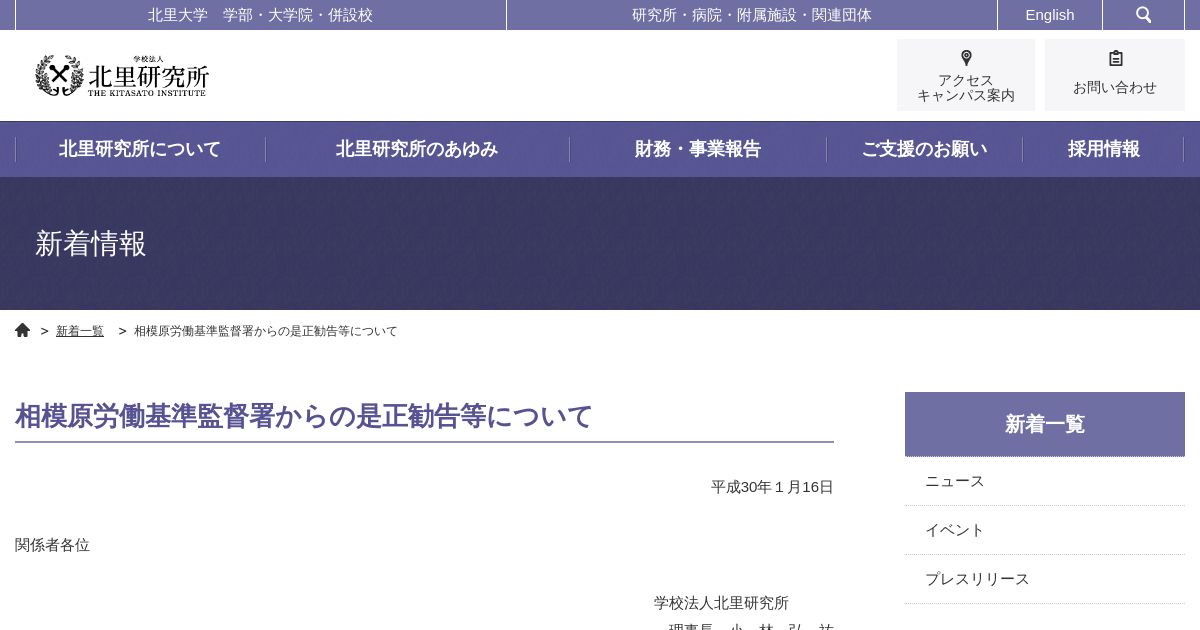The height and width of the screenshot is (630, 1200).
Task: Click 関係者各位 text
Action: coord(52,545)
